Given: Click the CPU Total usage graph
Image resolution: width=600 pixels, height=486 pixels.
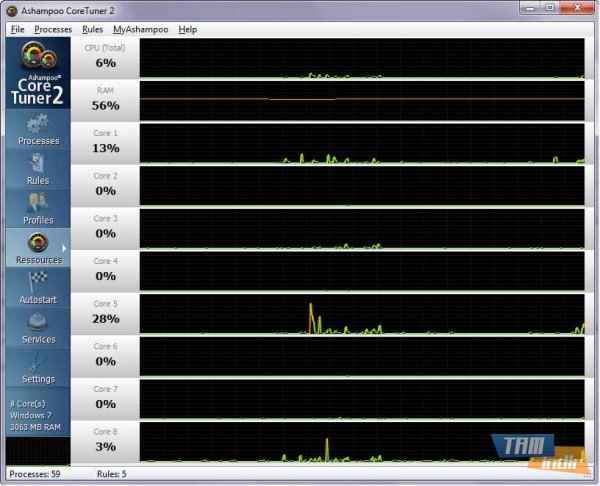Looking at the screenshot, I should [362, 58].
